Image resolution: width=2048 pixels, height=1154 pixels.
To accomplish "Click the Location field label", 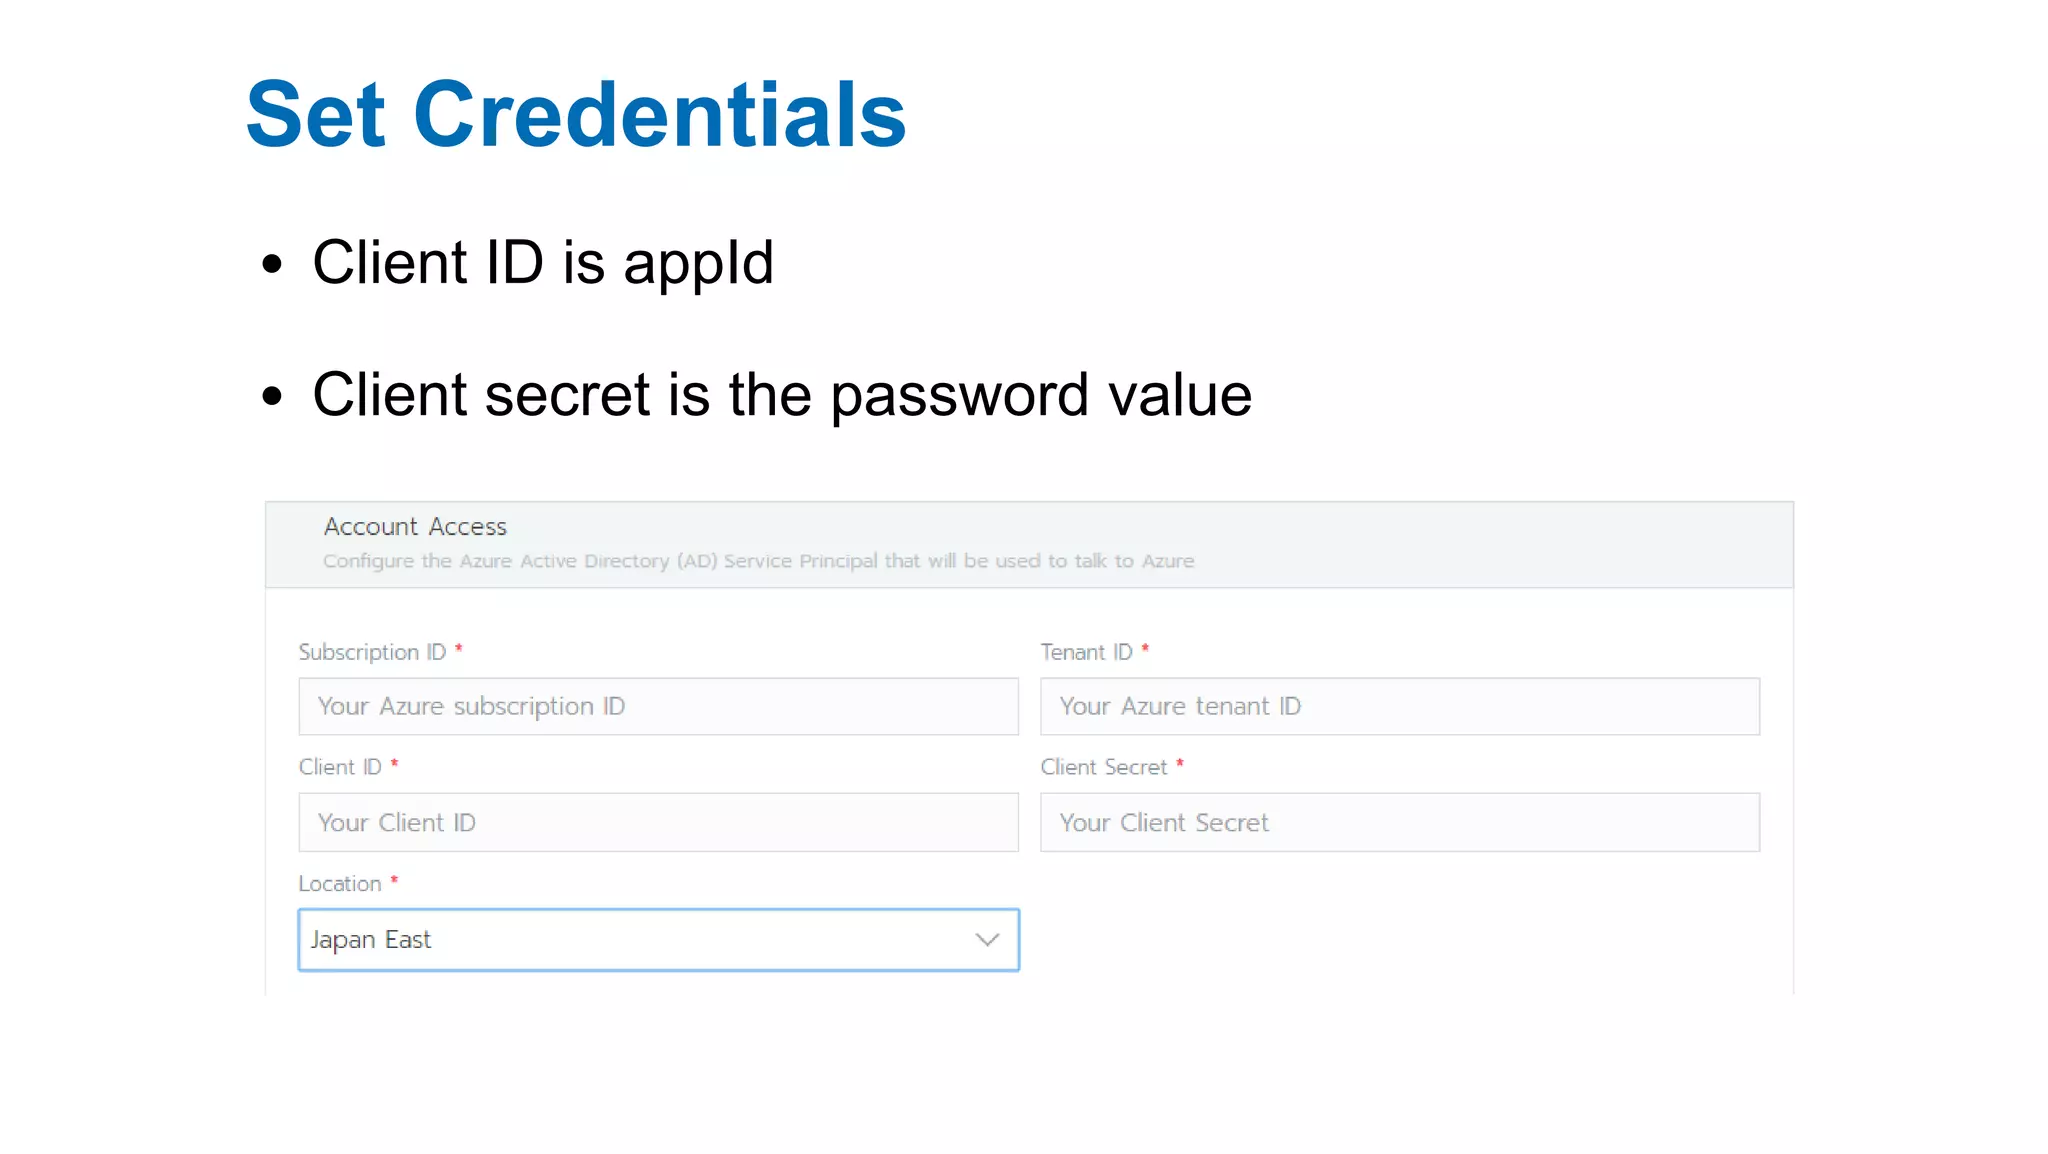I will (340, 884).
